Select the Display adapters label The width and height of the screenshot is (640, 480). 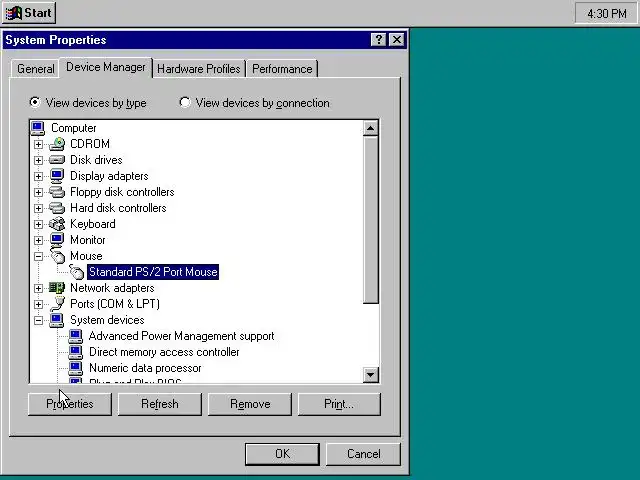pyautogui.click(x=109, y=176)
